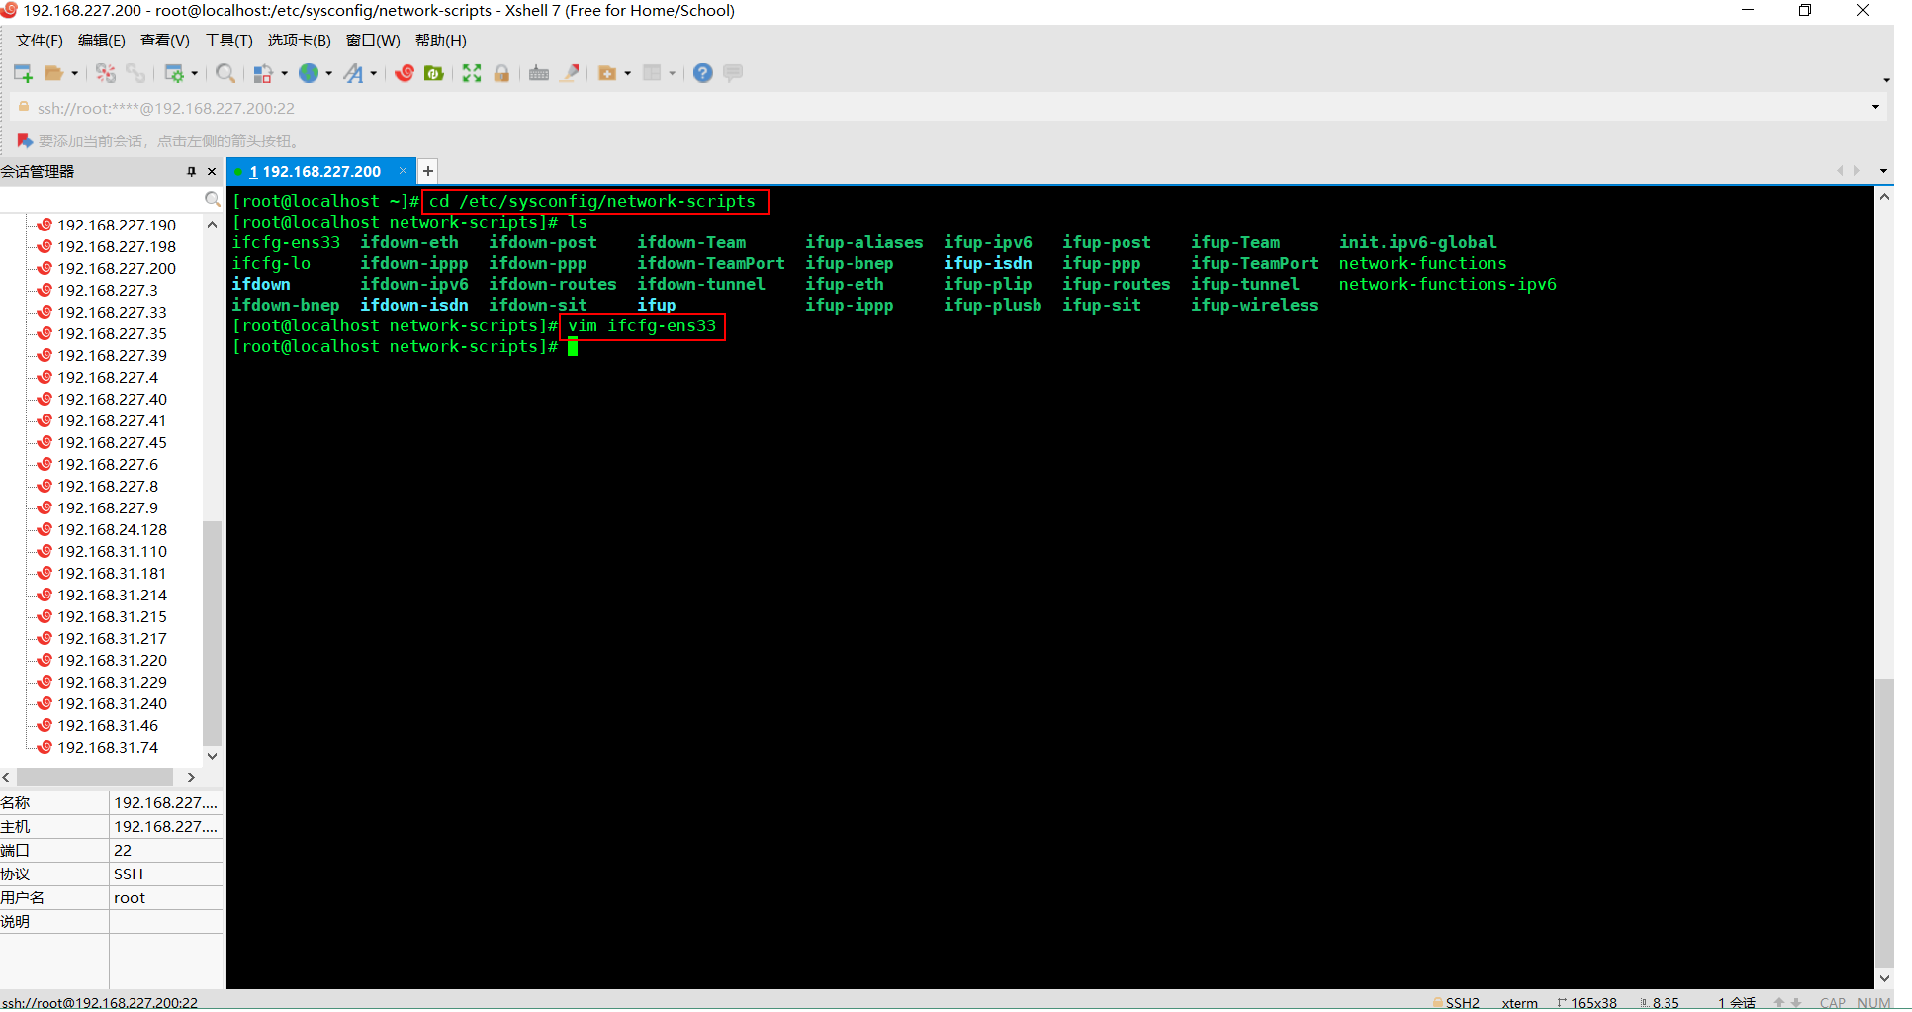Click the lock screen padlock icon
The height and width of the screenshot is (1012, 1912).
point(502,73)
